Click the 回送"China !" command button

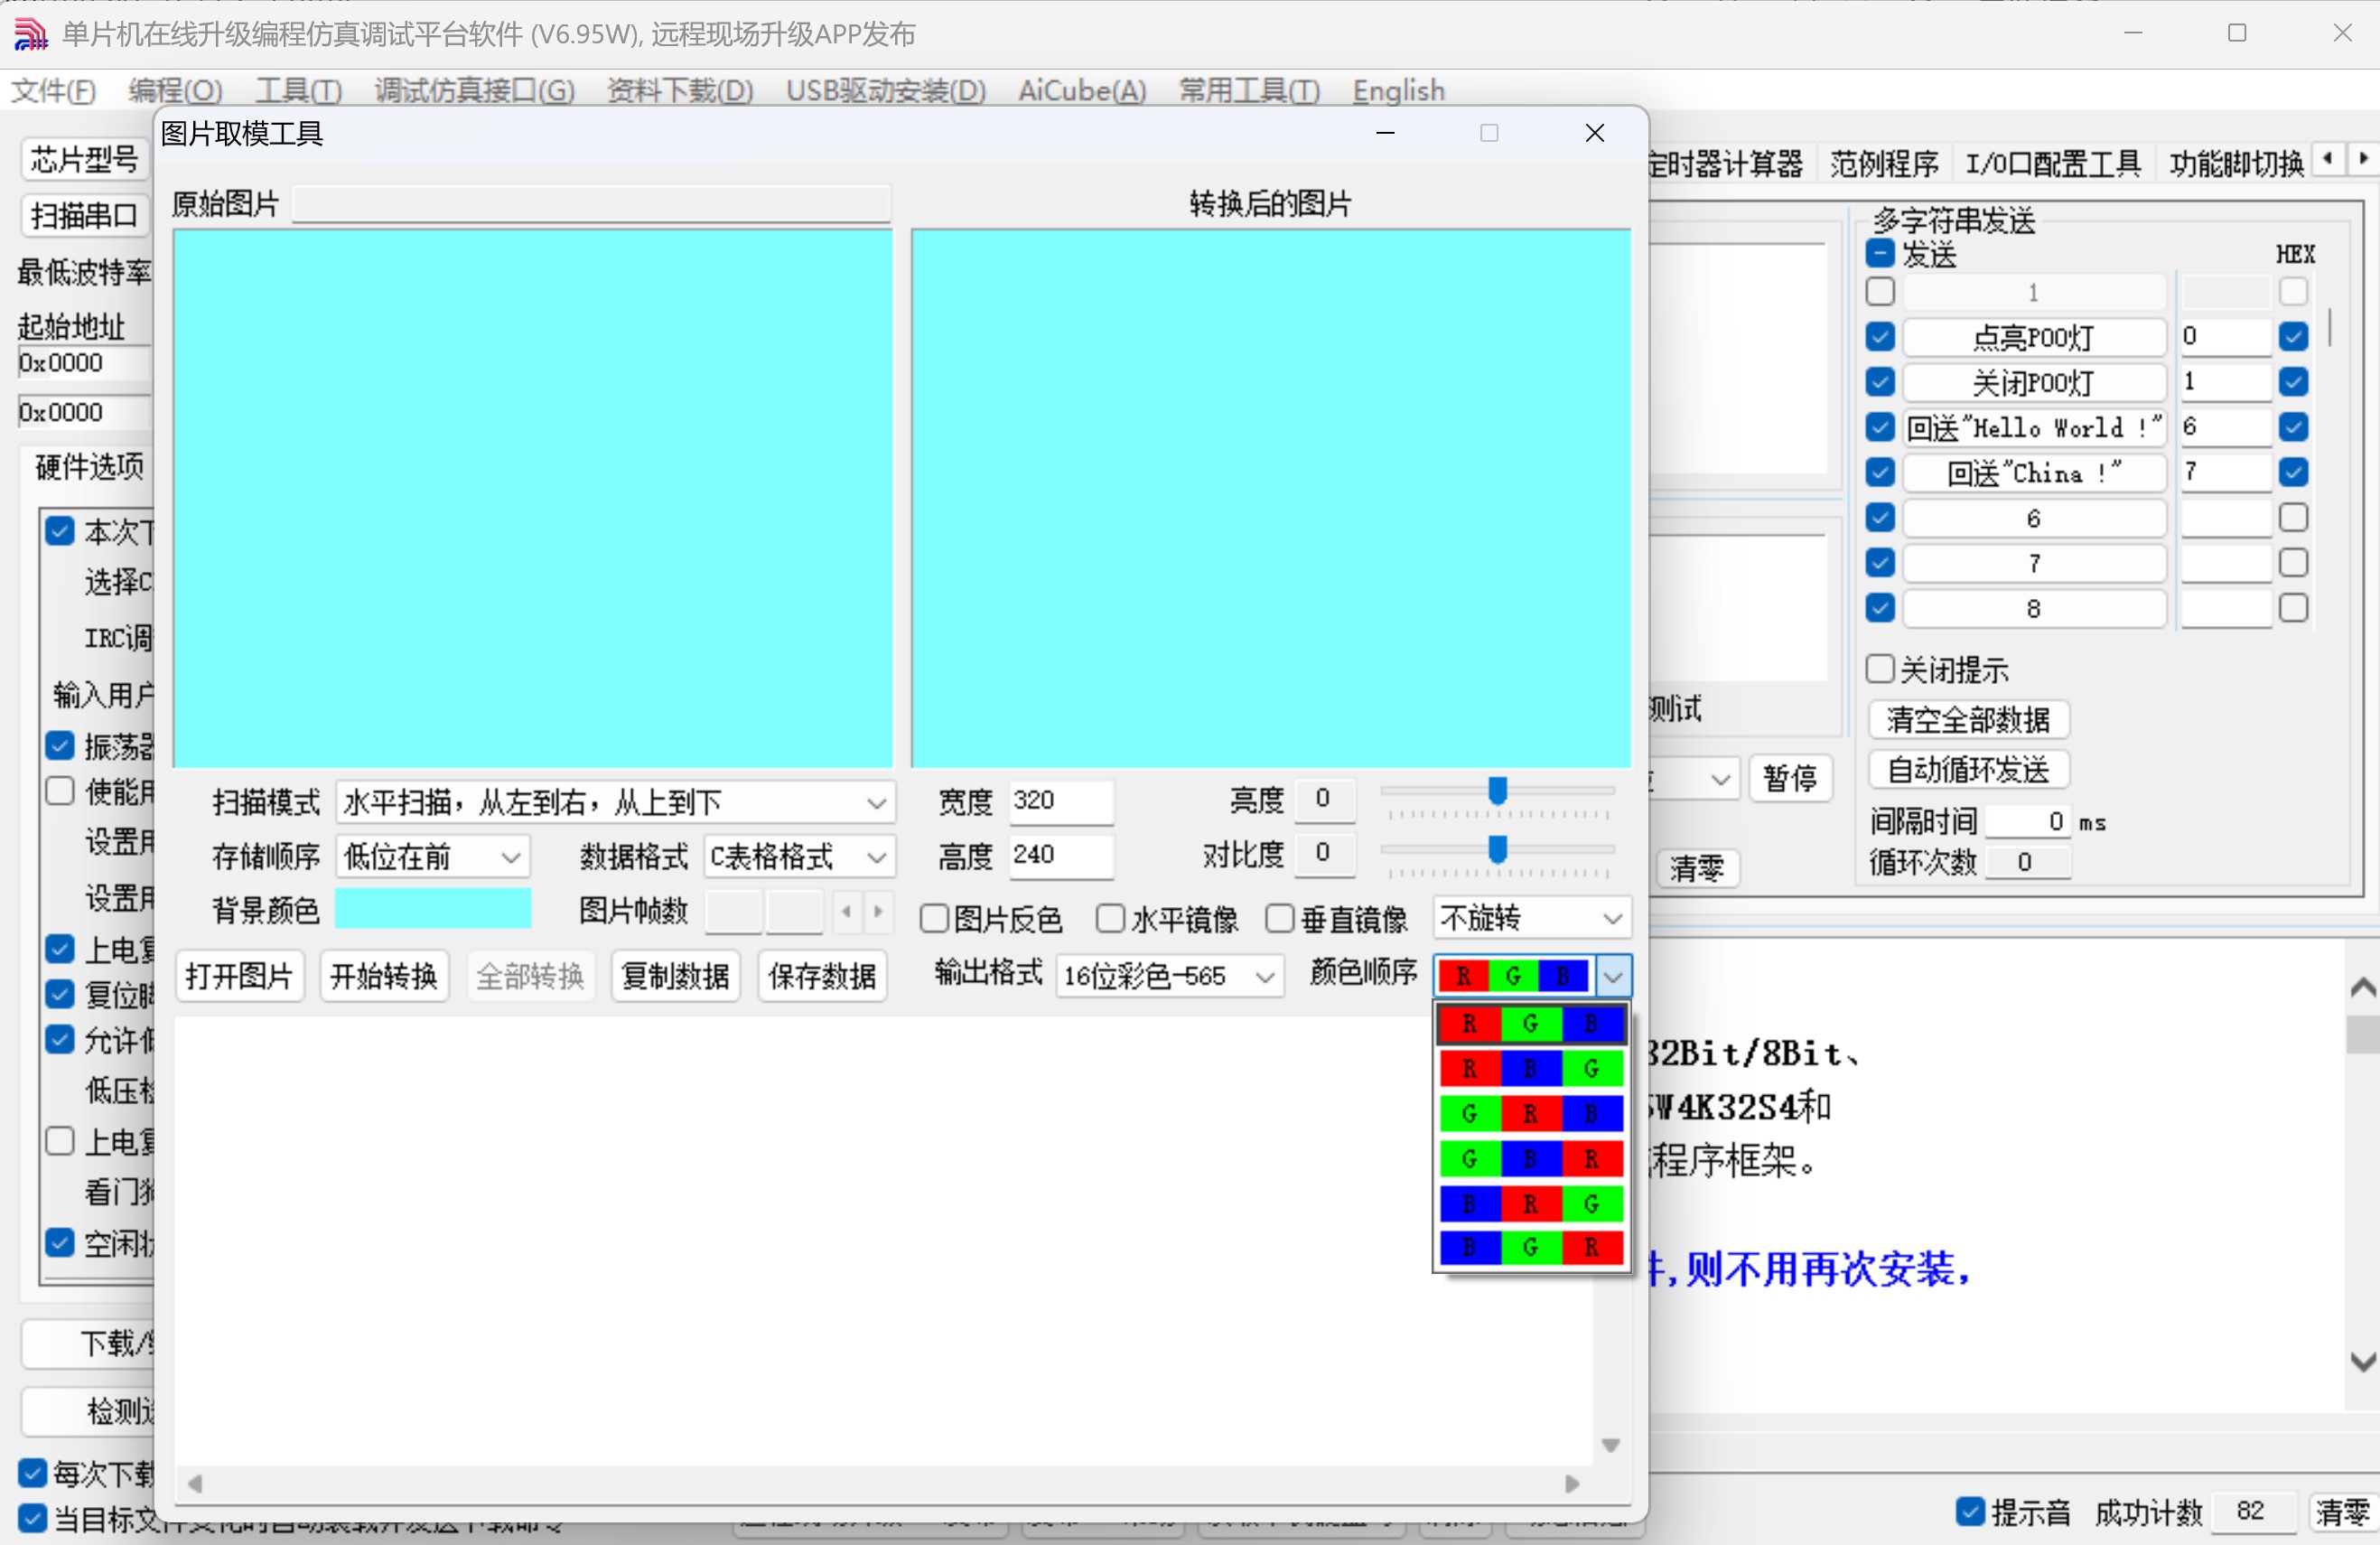click(x=2033, y=472)
